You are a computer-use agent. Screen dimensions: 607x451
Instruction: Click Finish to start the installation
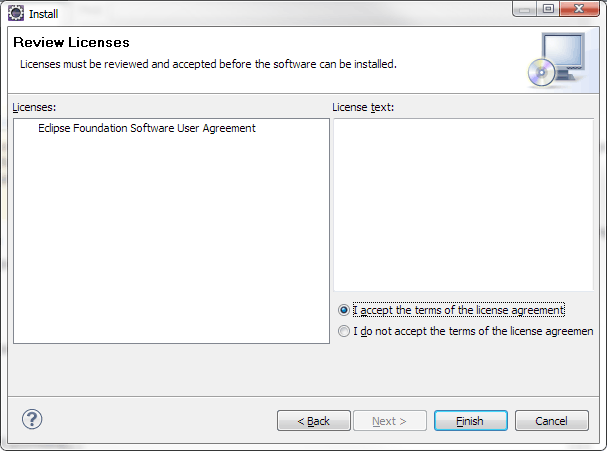pyautogui.click(x=471, y=421)
